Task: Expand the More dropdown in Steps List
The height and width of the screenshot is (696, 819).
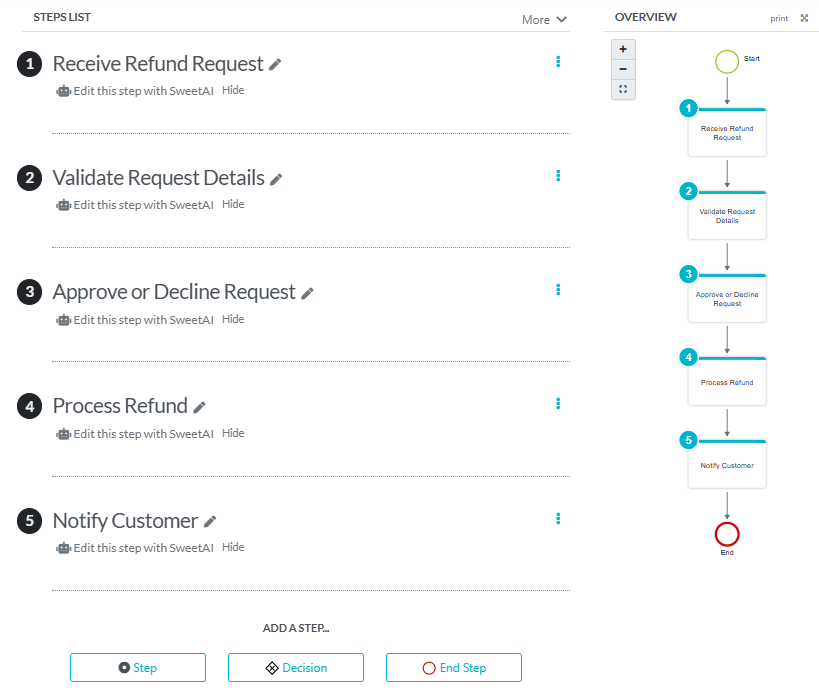Action: tap(544, 20)
